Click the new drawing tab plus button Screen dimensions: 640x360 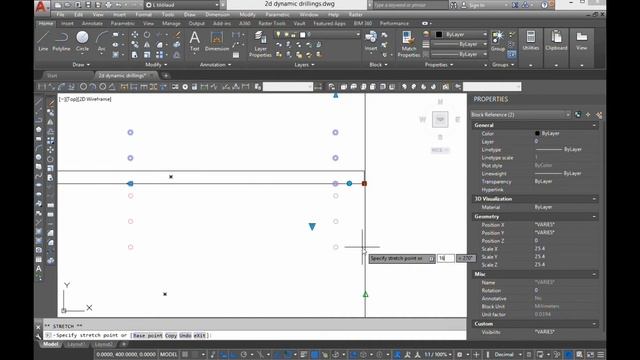coord(166,76)
